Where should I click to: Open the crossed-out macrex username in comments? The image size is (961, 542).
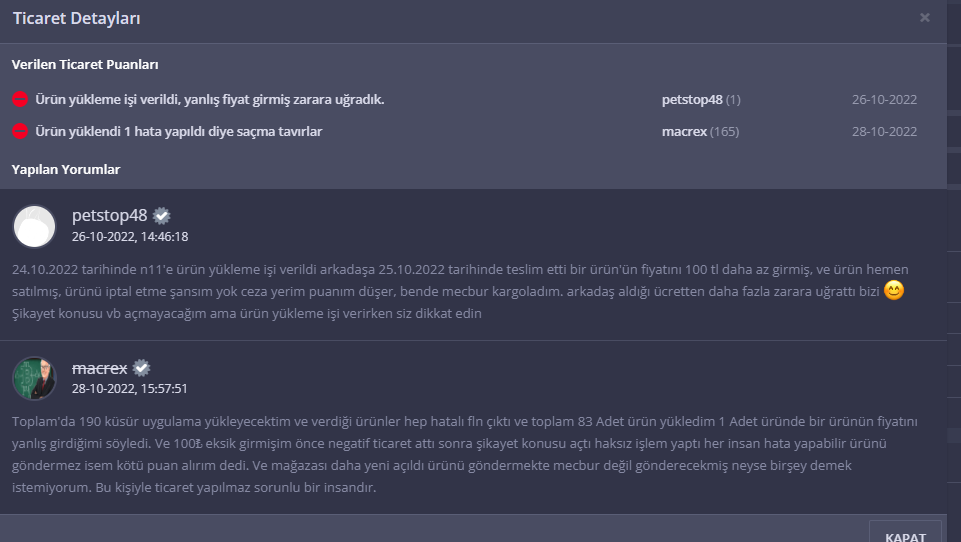(x=99, y=368)
